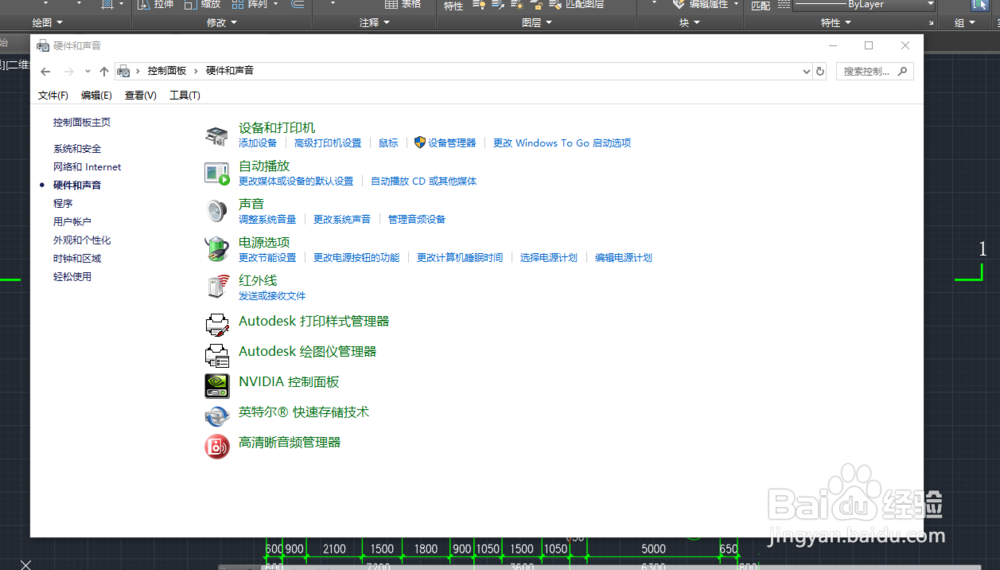Open the 编辑(E) menu
Image resolution: width=1000 pixels, height=570 pixels.
96,96
